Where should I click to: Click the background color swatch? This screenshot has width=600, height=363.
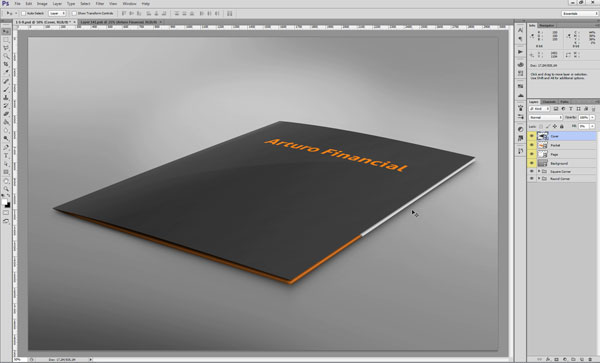[8, 205]
